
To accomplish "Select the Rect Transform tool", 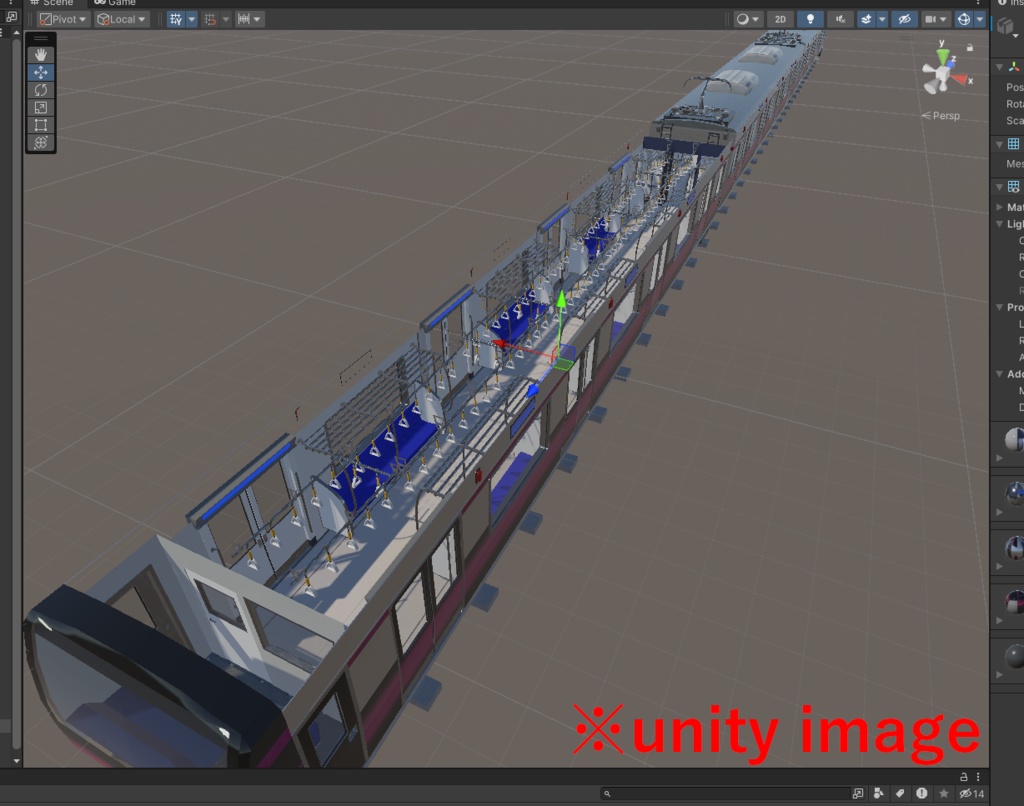I will point(40,126).
